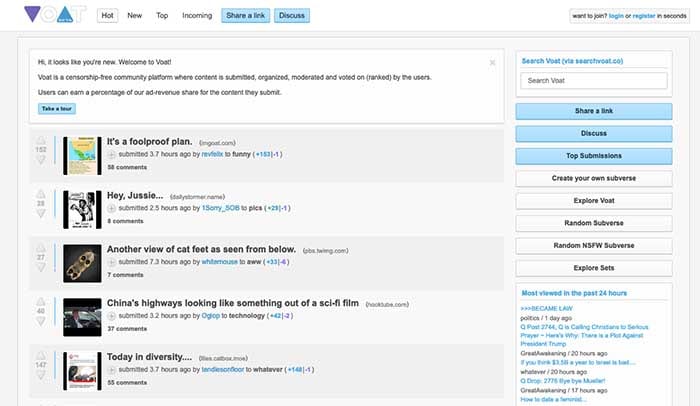View the 37 comments on highways post
This screenshot has height=406, width=700.
point(127,329)
